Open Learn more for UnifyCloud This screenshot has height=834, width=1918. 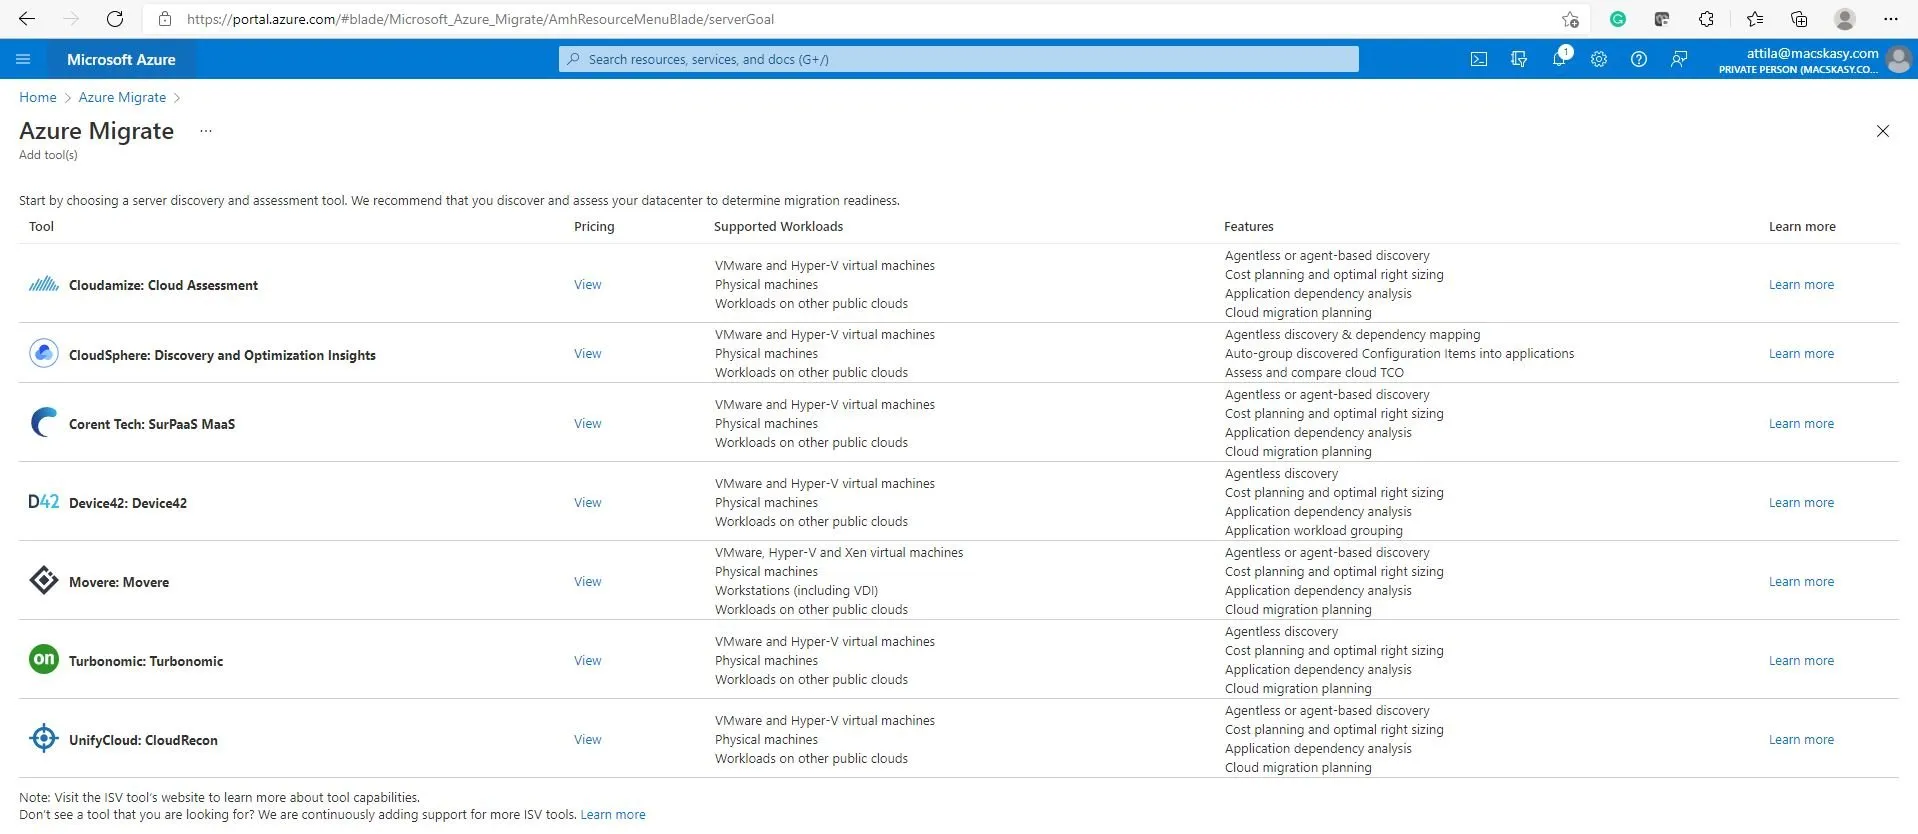coord(1801,740)
